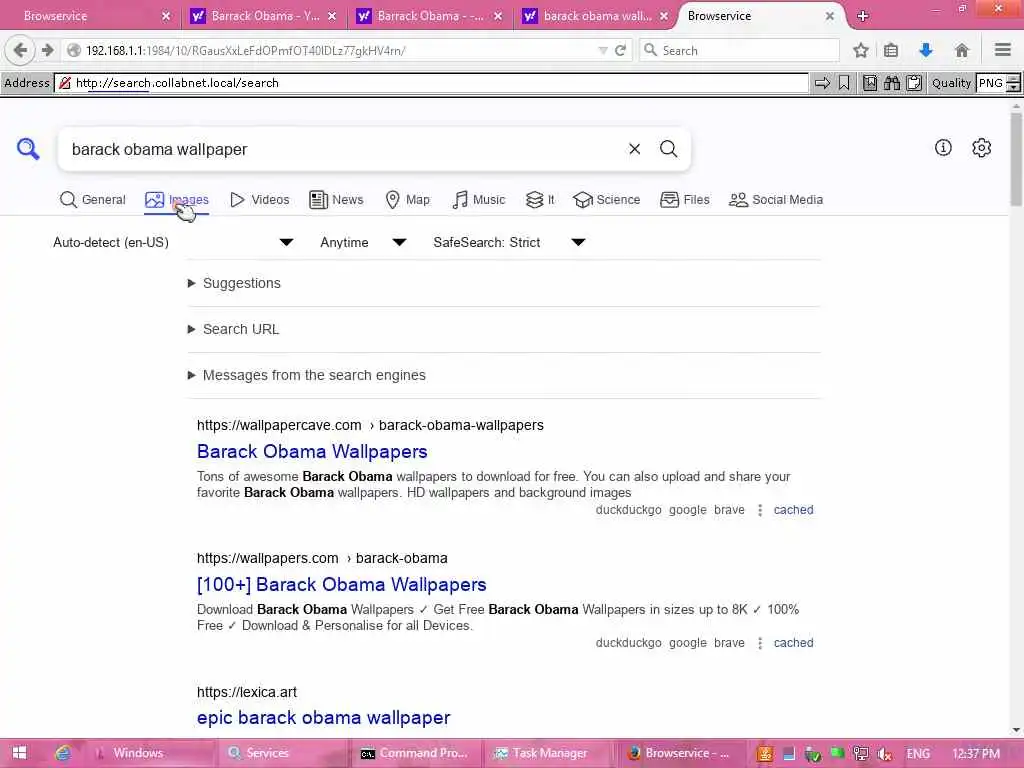Select the General search category
Screen dimensions: 1024x768
[x=92, y=200]
